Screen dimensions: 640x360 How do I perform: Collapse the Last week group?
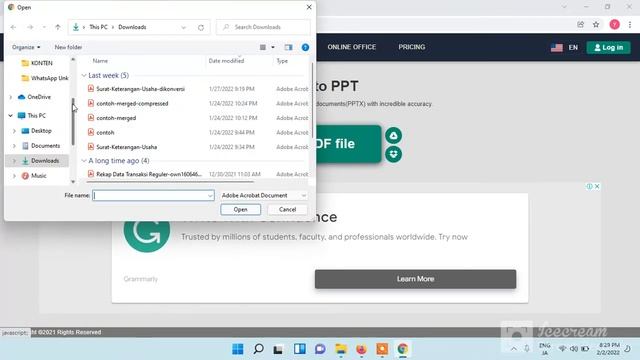pyautogui.click(x=84, y=76)
